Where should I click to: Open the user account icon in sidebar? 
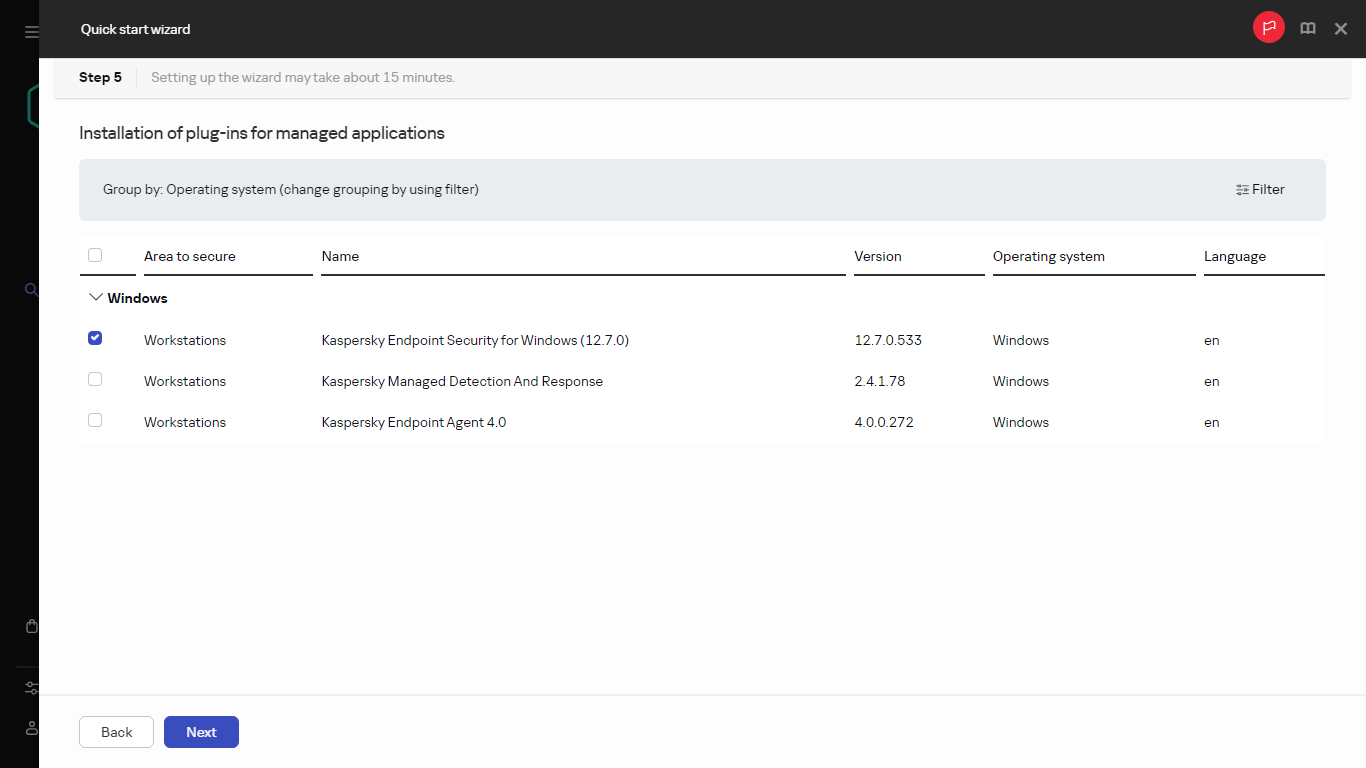point(31,728)
